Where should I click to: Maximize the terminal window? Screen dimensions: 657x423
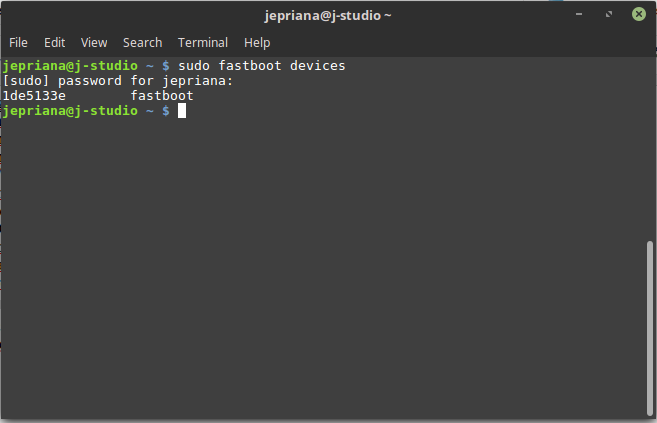[x=608, y=15]
